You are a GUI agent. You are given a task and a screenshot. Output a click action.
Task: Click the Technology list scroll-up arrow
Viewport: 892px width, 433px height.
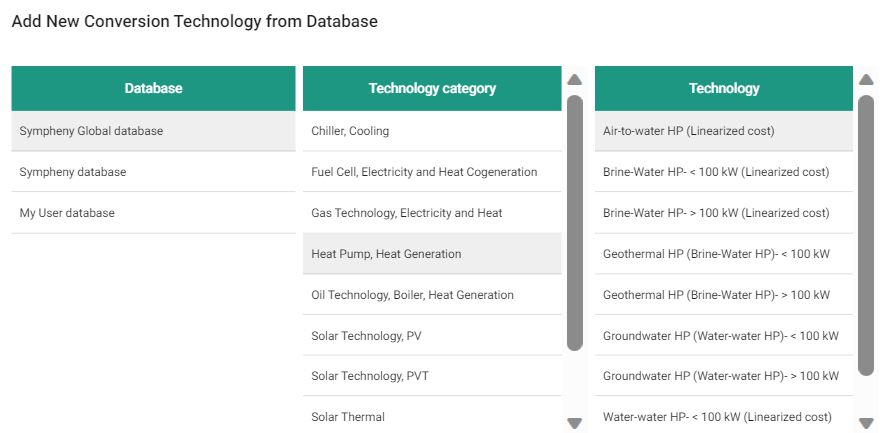[866, 80]
